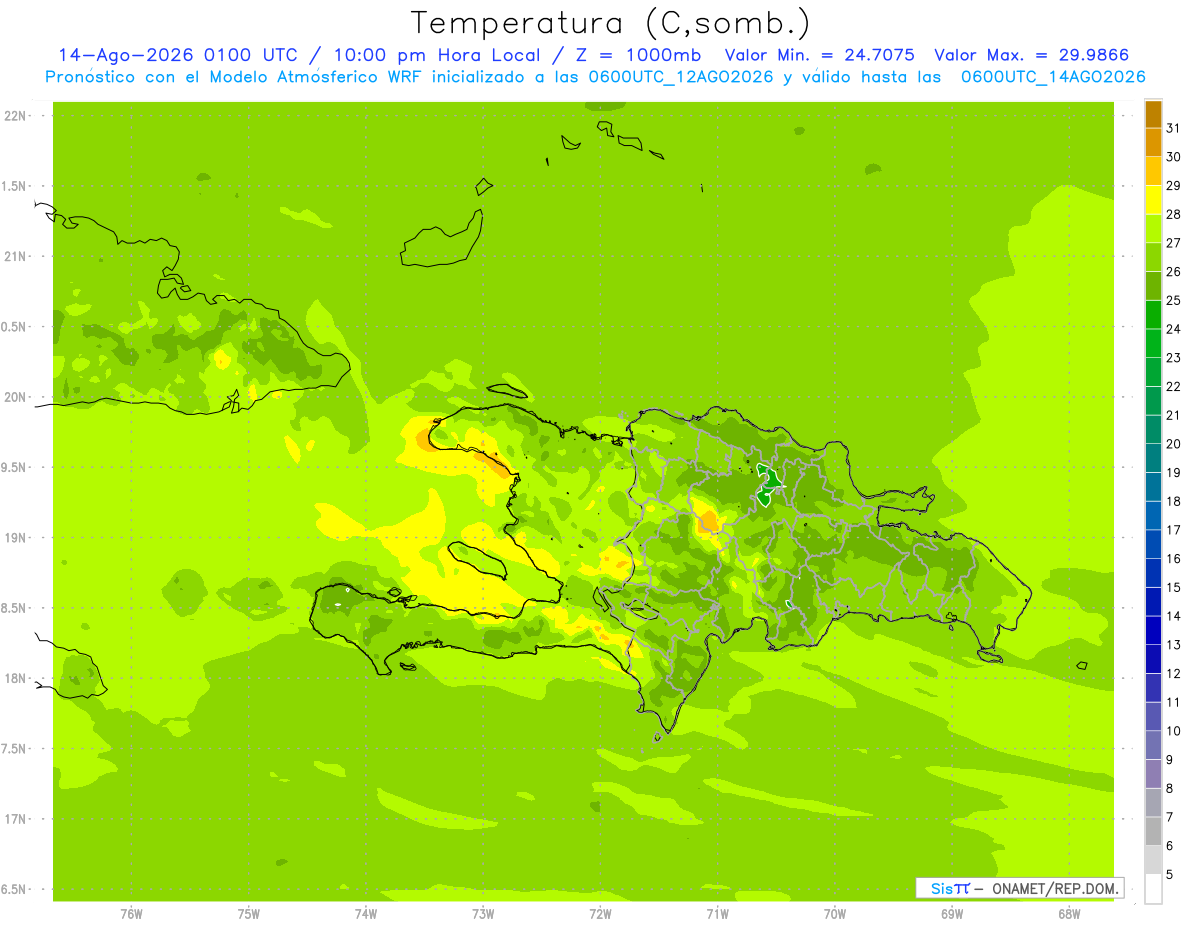
Task: Click the legend value "31"
Action: pos(1174,128)
